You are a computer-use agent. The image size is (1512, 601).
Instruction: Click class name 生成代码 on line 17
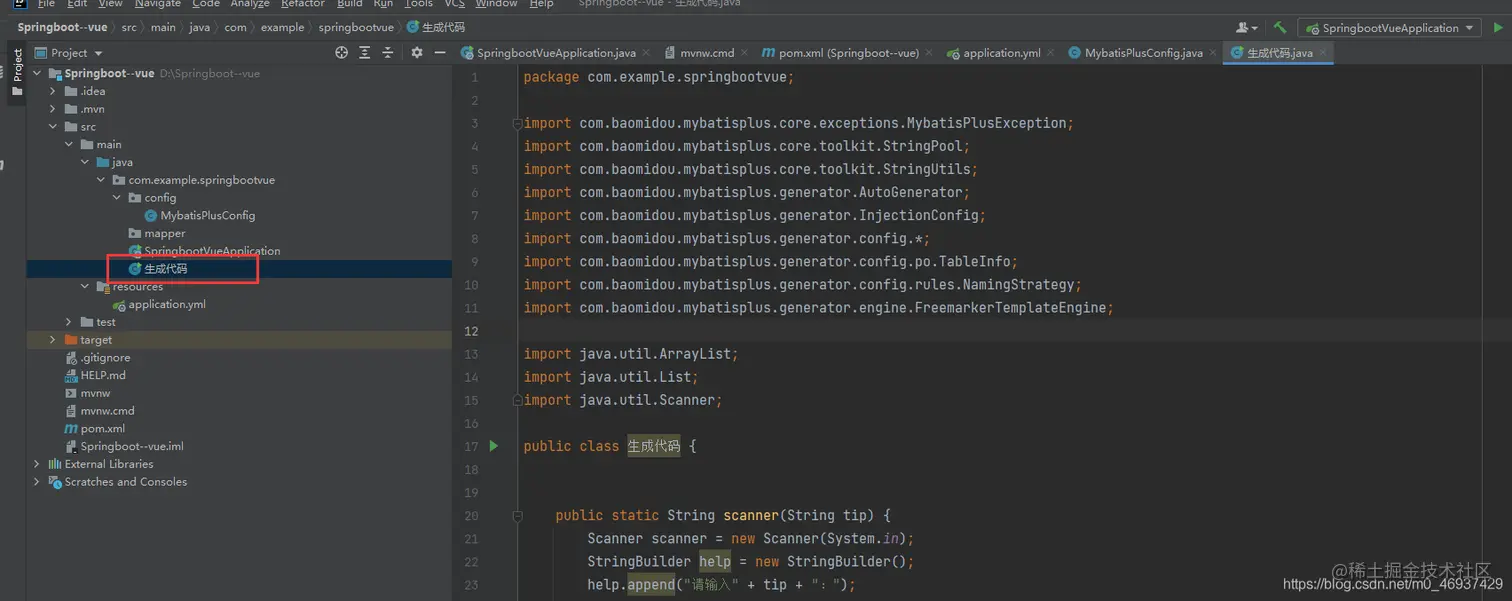[x=654, y=446]
